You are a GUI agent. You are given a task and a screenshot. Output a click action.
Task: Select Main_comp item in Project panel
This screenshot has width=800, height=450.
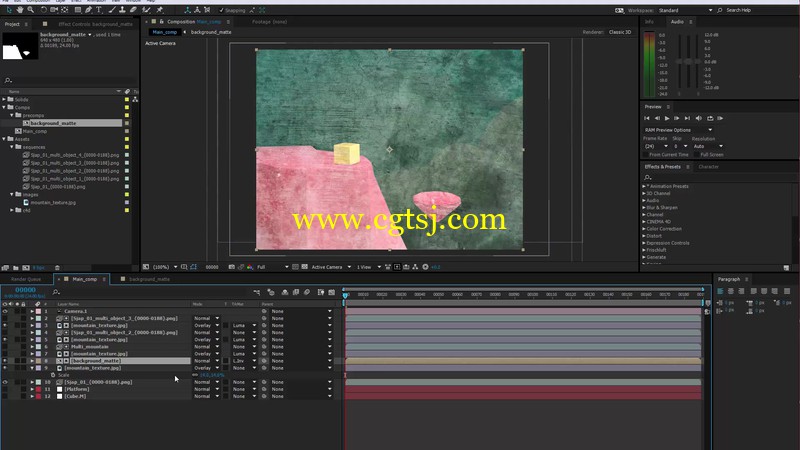(35, 132)
